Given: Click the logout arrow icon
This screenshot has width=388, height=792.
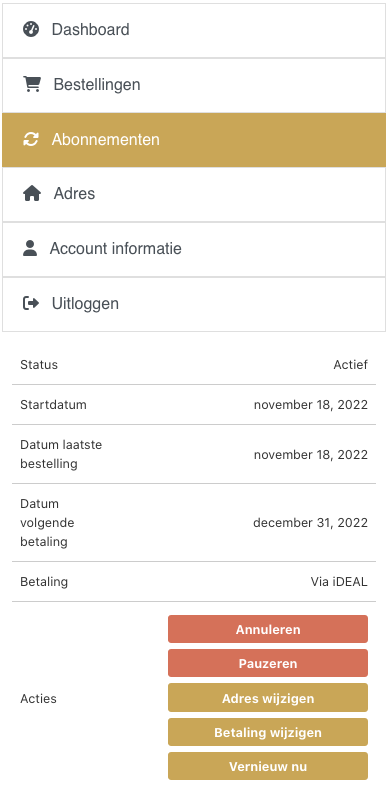Looking at the screenshot, I should (31, 303).
